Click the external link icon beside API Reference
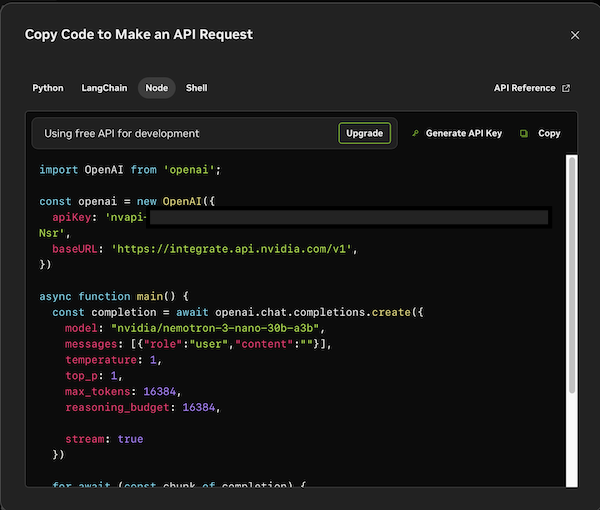Screen dimensions: 600x510 tap(566, 88)
